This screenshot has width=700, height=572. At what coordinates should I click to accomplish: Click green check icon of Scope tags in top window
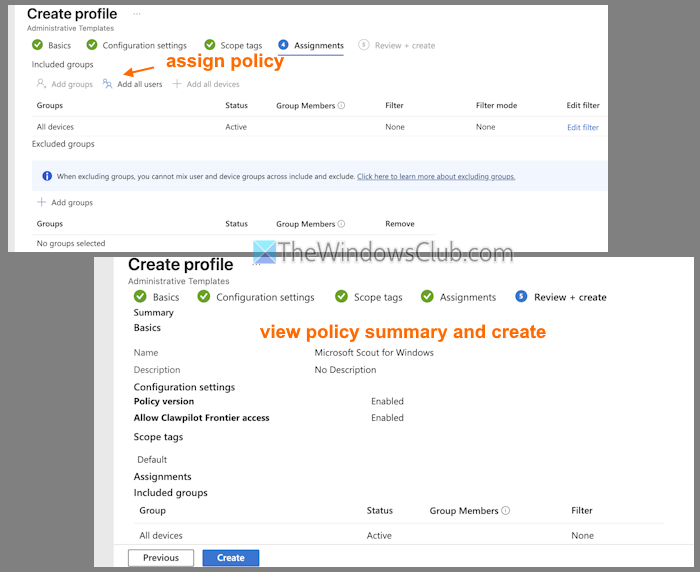coord(209,45)
